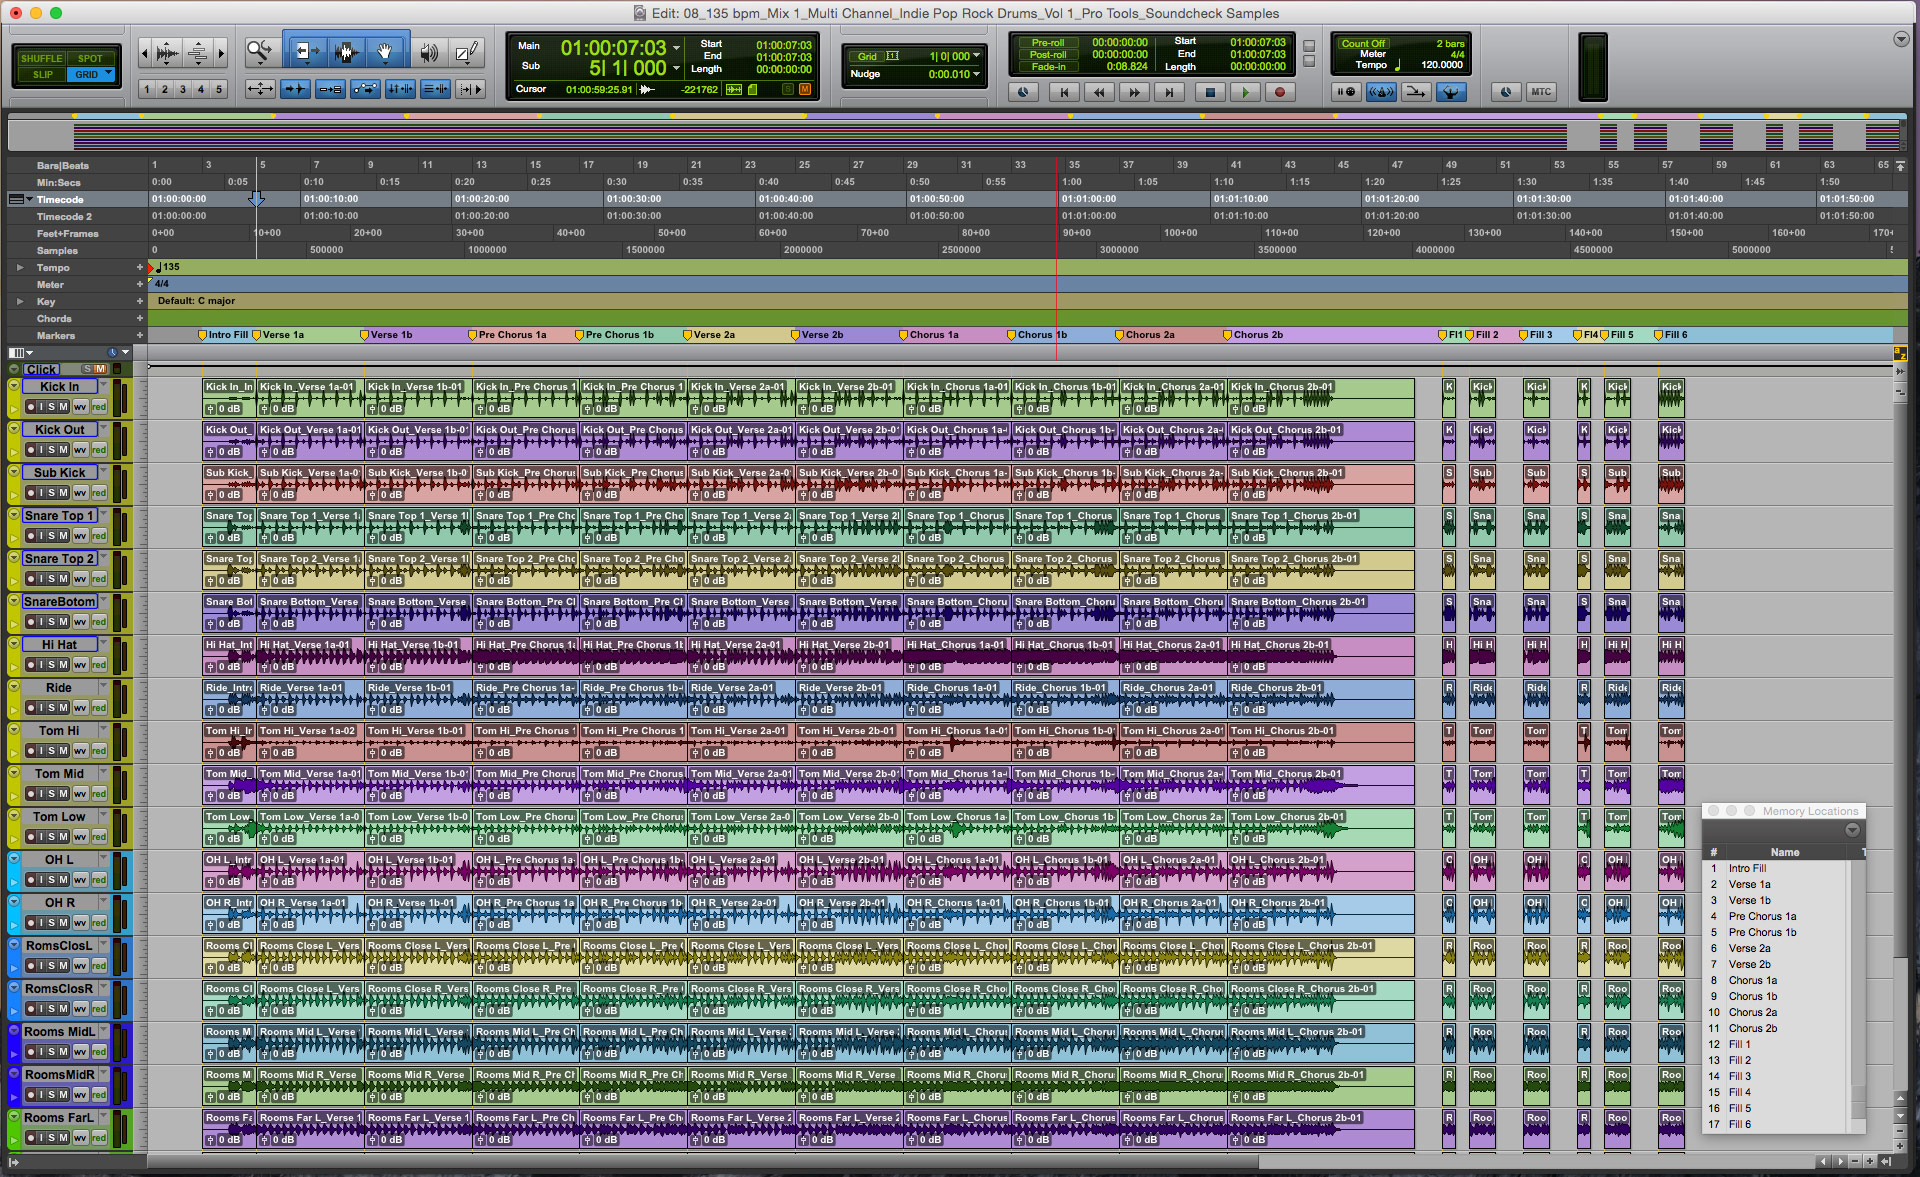Expand the Key ruler disclosure triangle
Screen dimensions: 1920x1177
coord(20,301)
